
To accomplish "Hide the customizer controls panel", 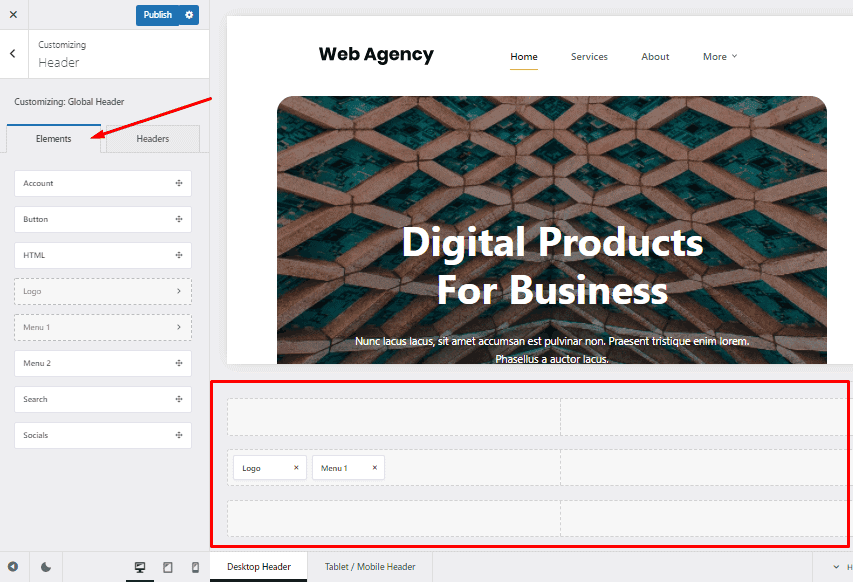I will click(13, 567).
